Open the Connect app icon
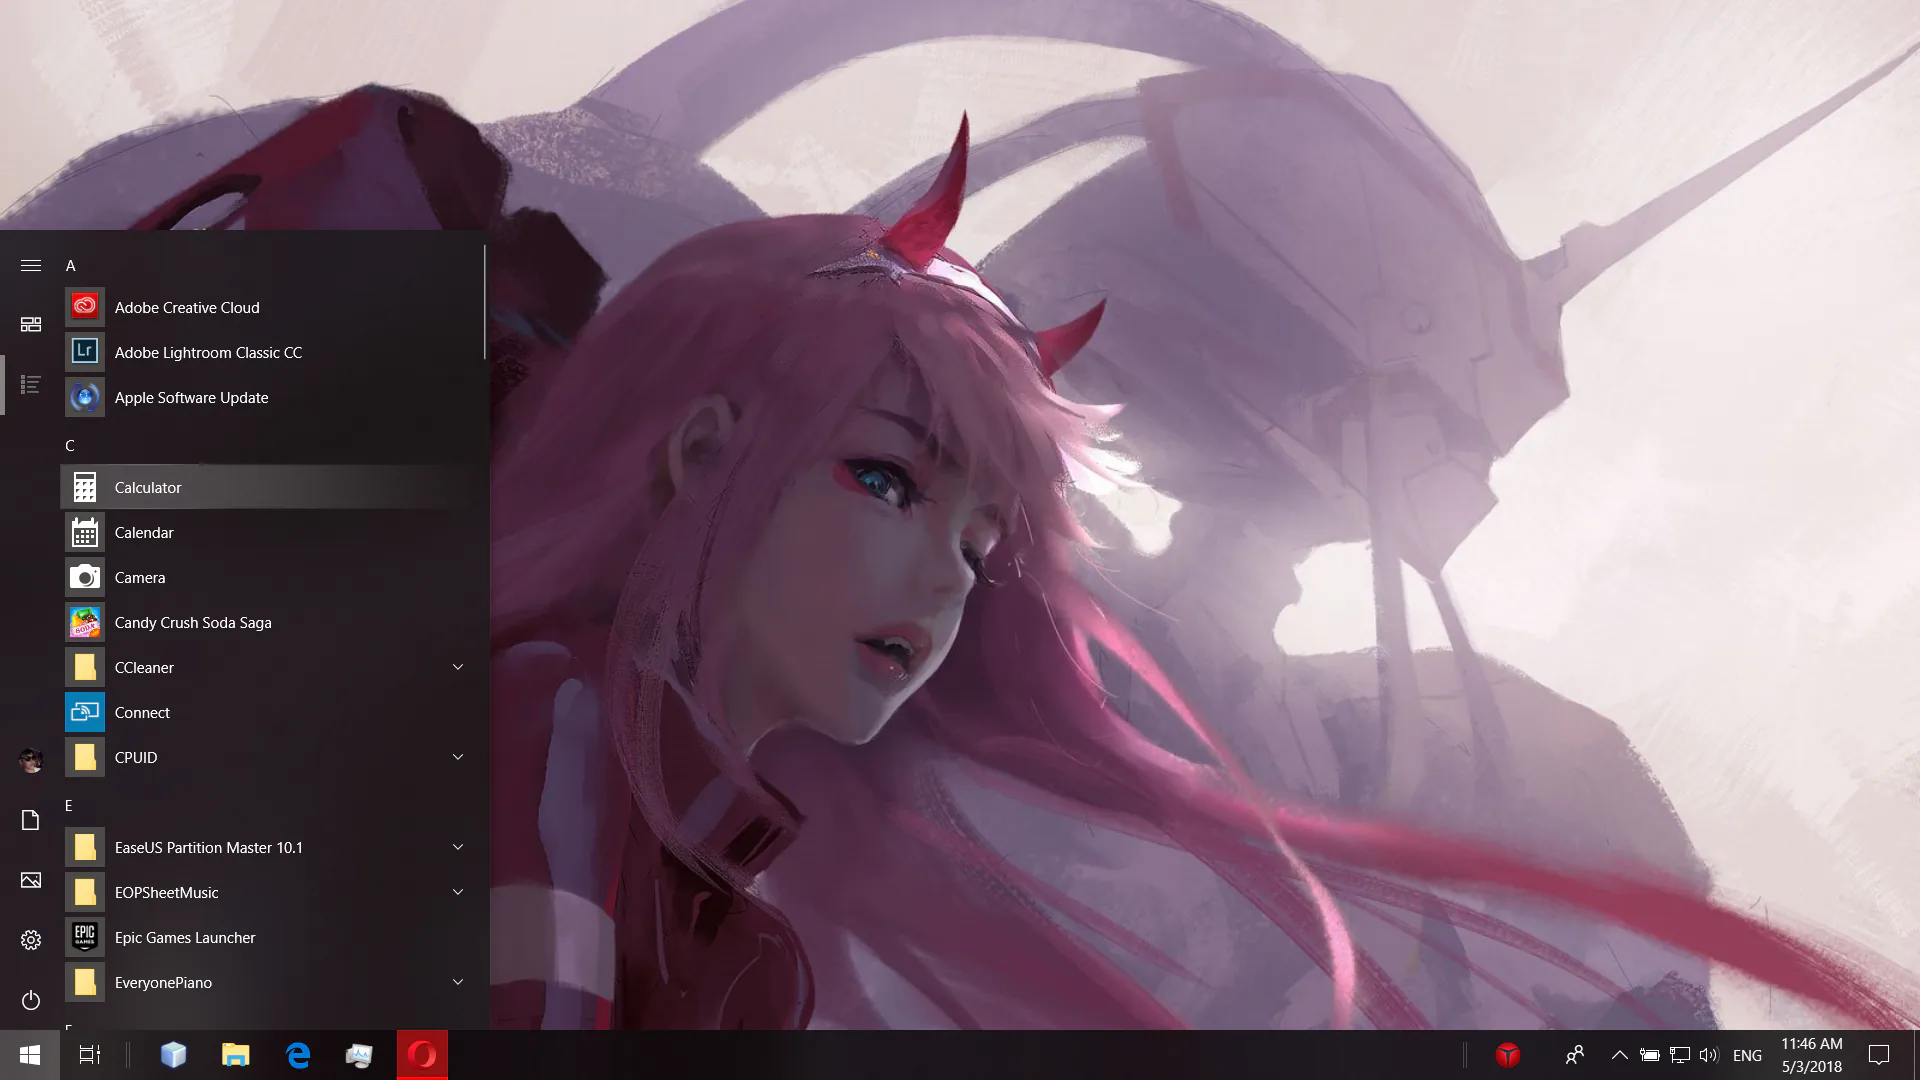This screenshot has height=1080, width=1920. click(x=85, y=712)
